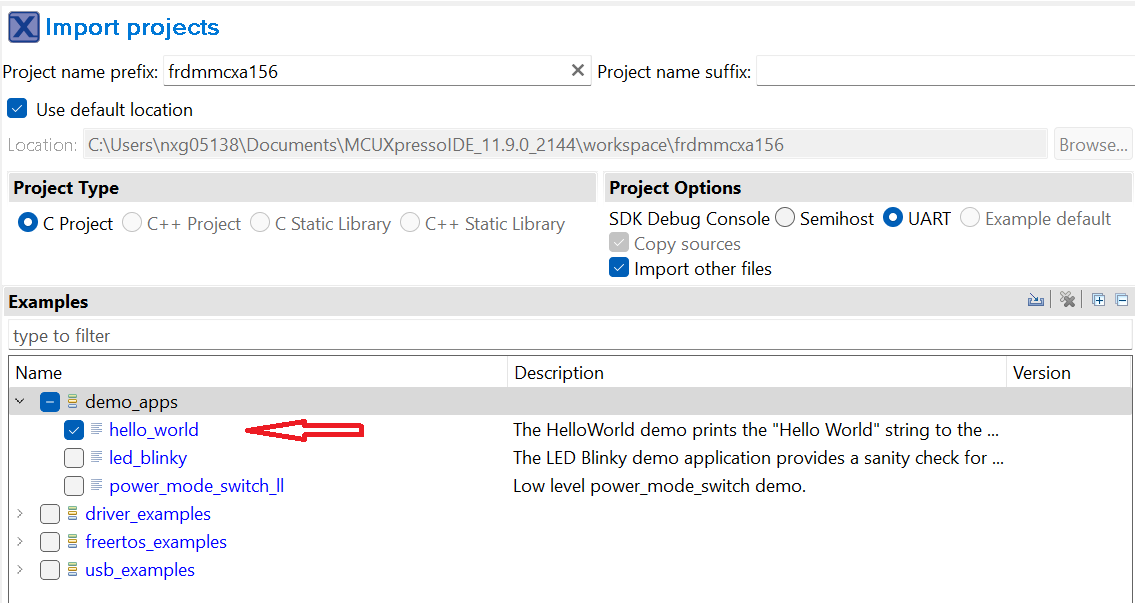Click the collapse all icon in Examples

(1122, 300)
